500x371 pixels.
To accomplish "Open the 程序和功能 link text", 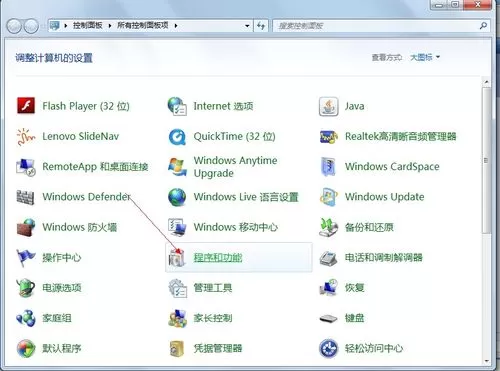I will click(x=218, y=258).
